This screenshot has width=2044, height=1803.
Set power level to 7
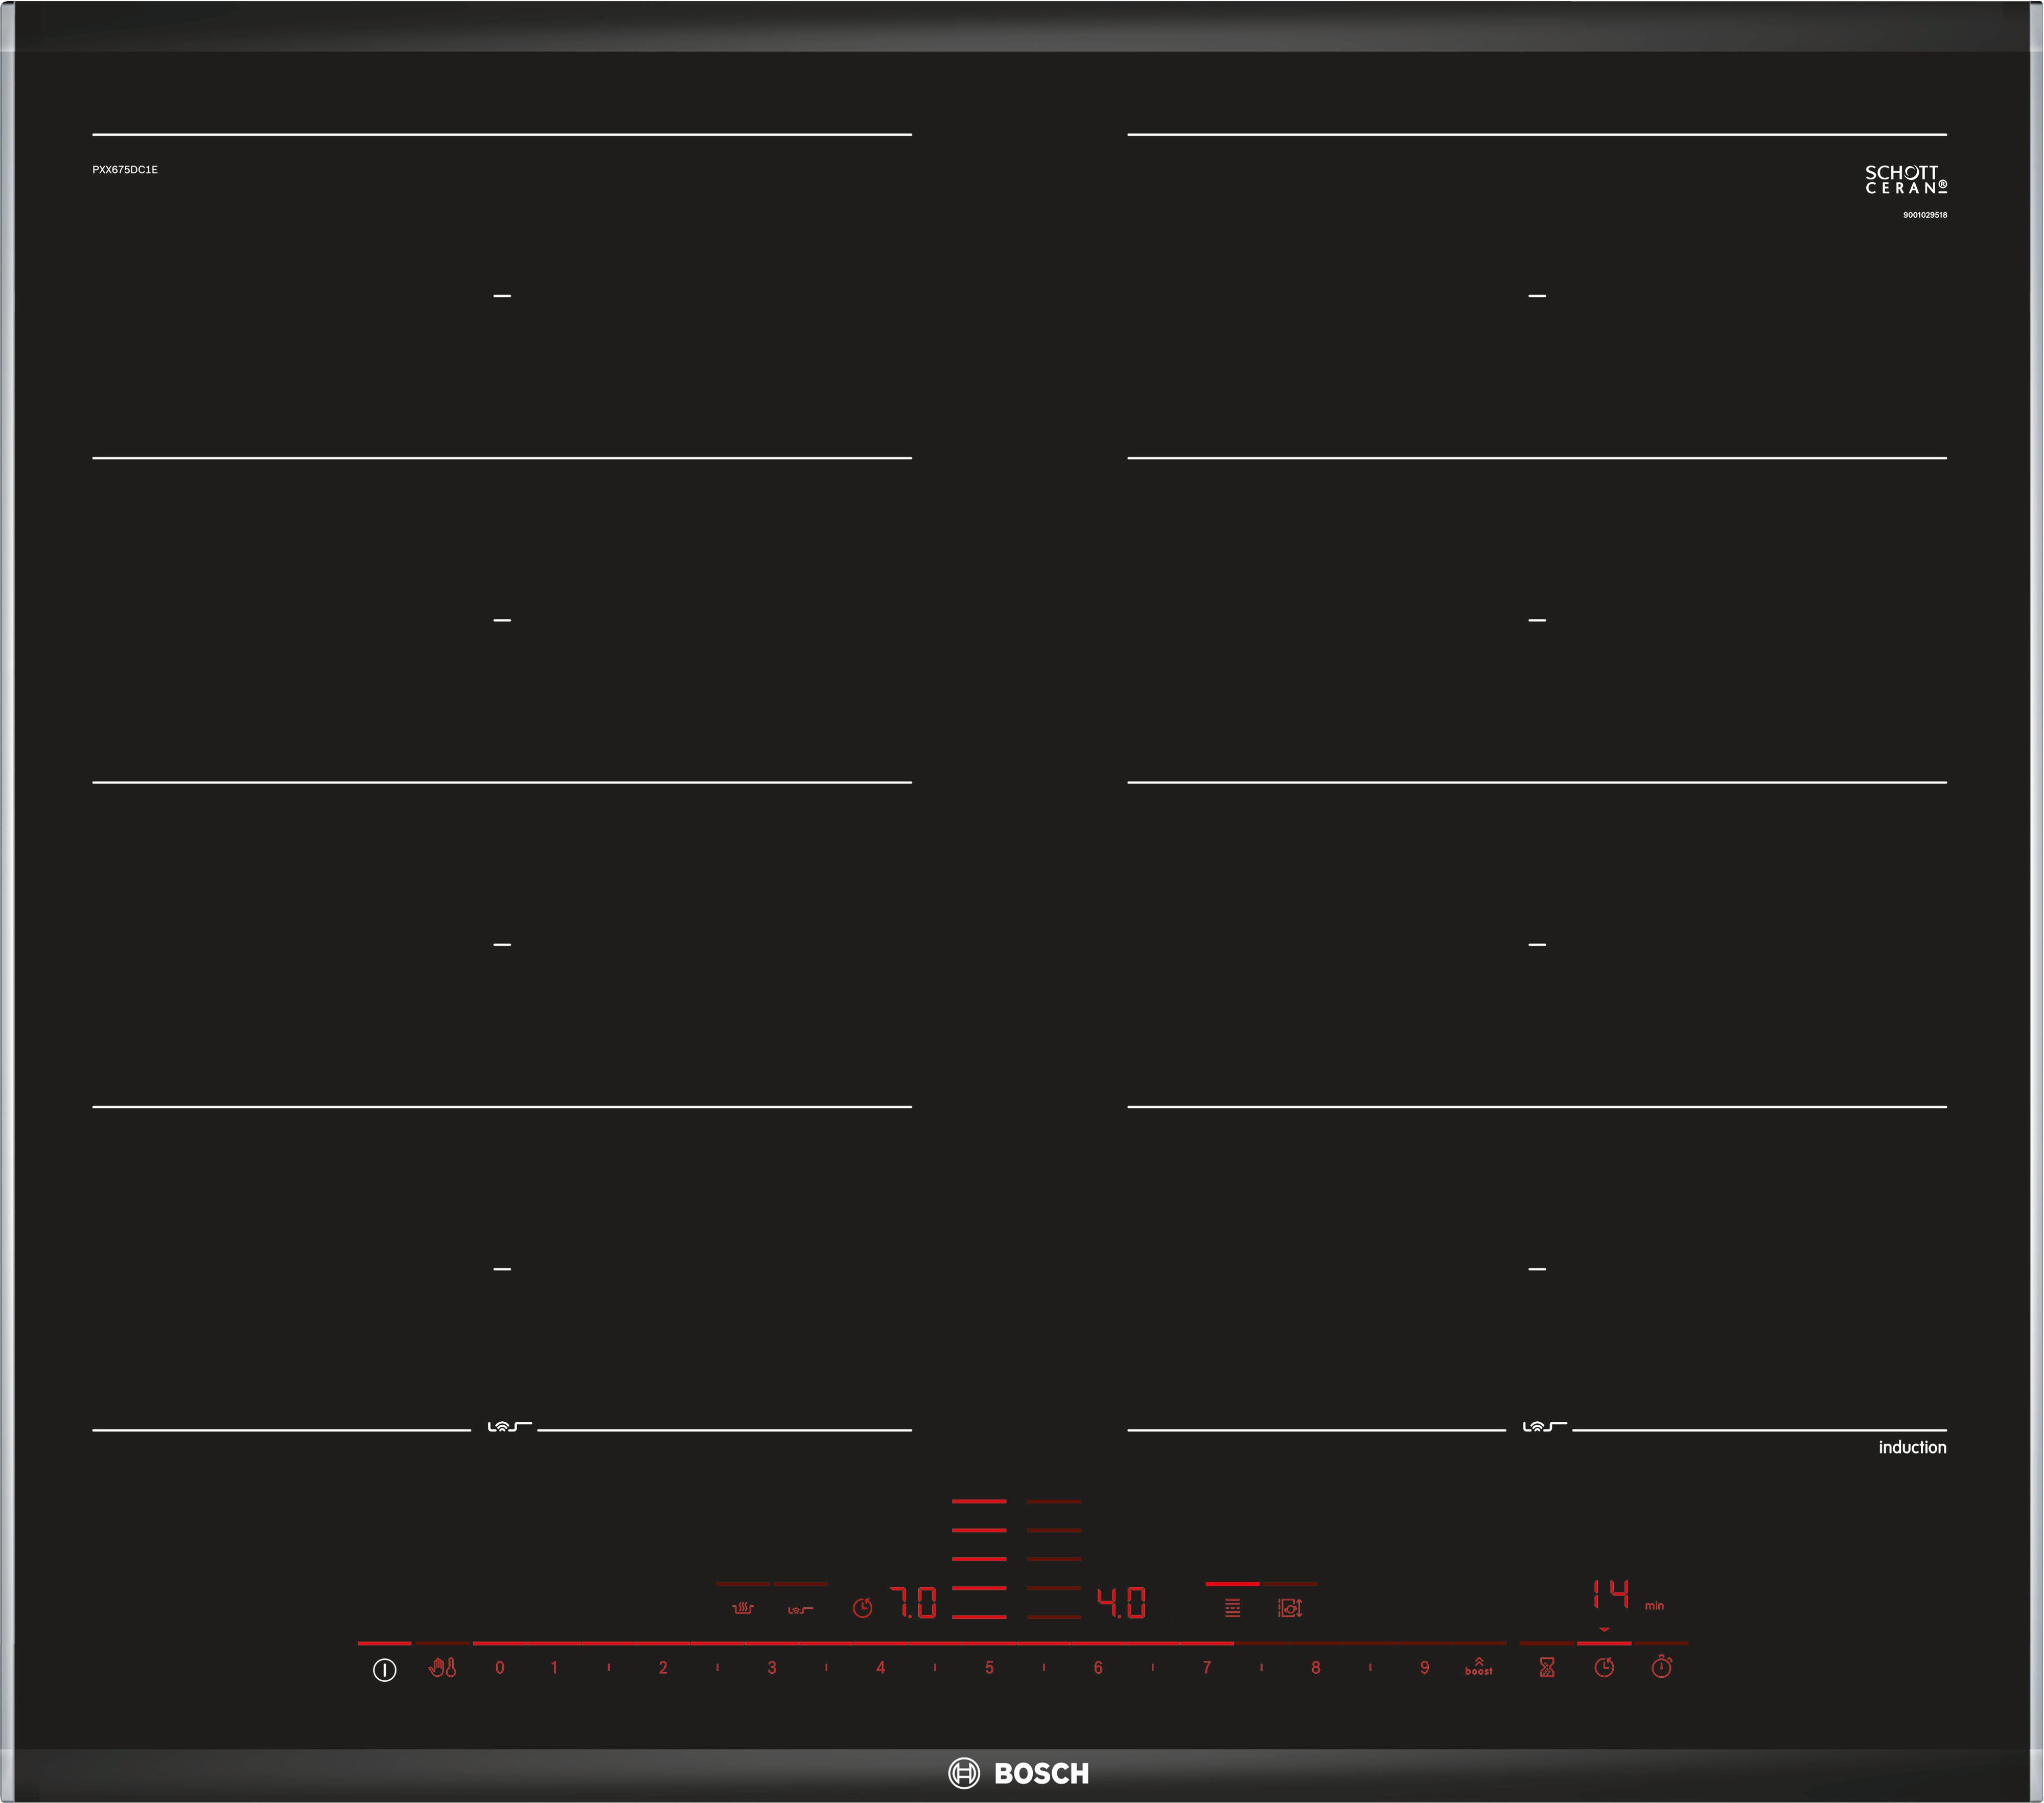[x=1207, y=1667]
